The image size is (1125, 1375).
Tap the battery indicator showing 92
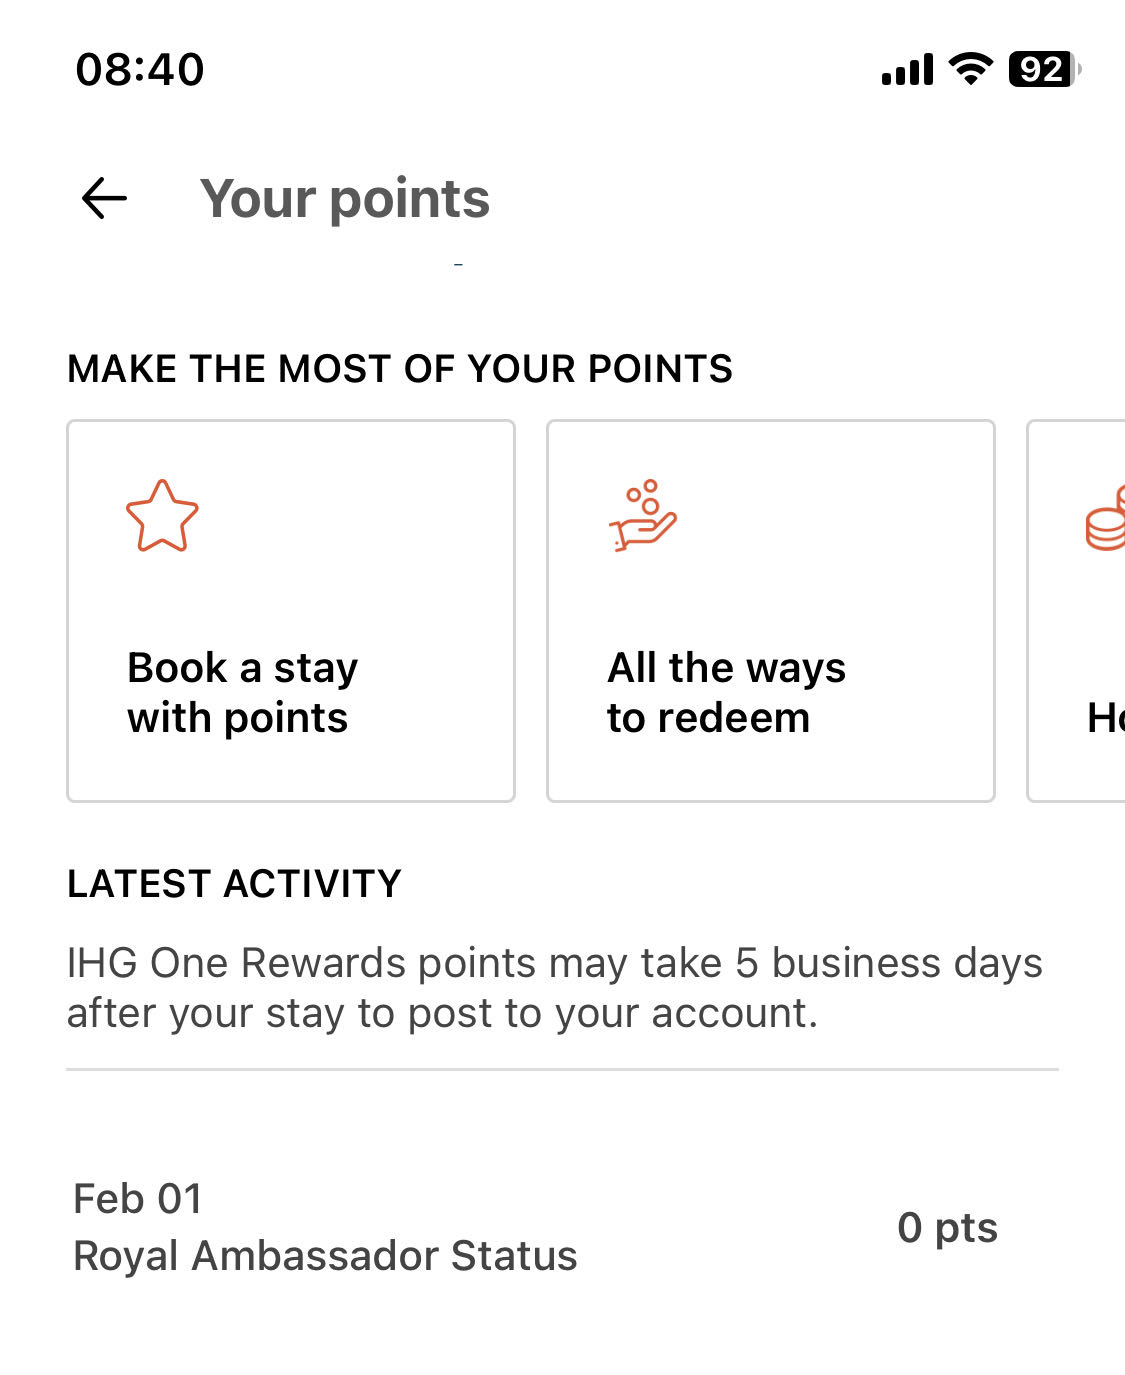[1045, 69]
